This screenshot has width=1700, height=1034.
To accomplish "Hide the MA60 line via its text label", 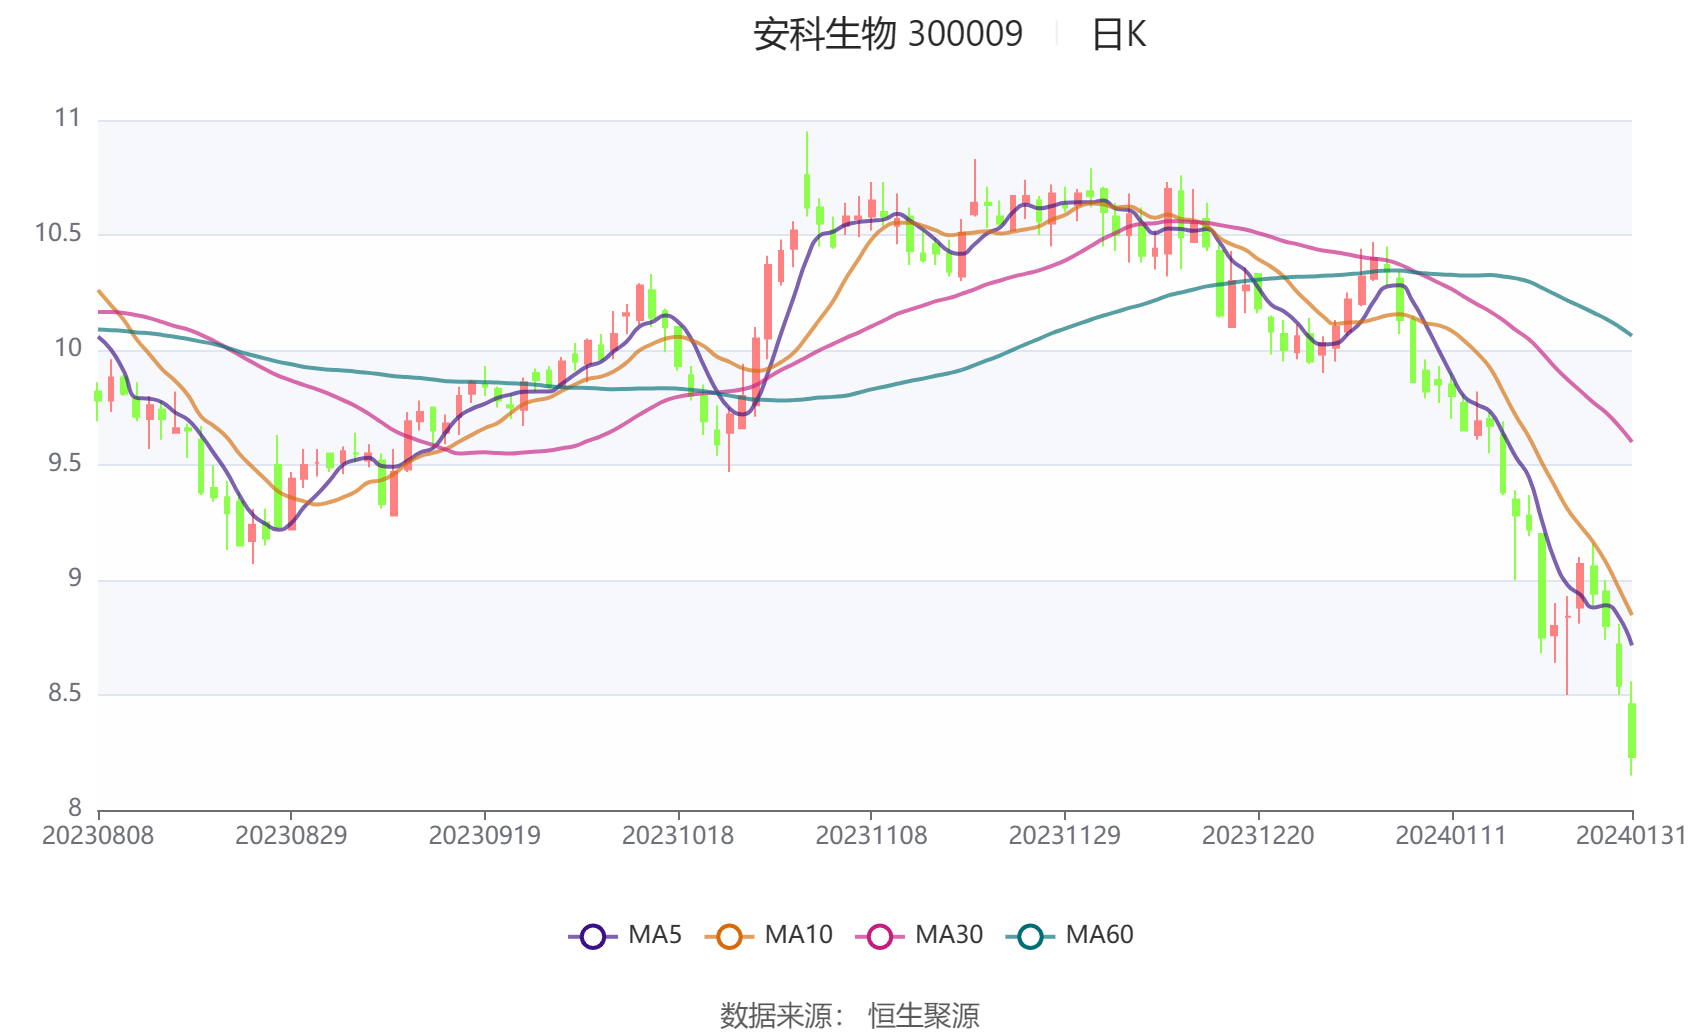I will tap(1099, 935).
